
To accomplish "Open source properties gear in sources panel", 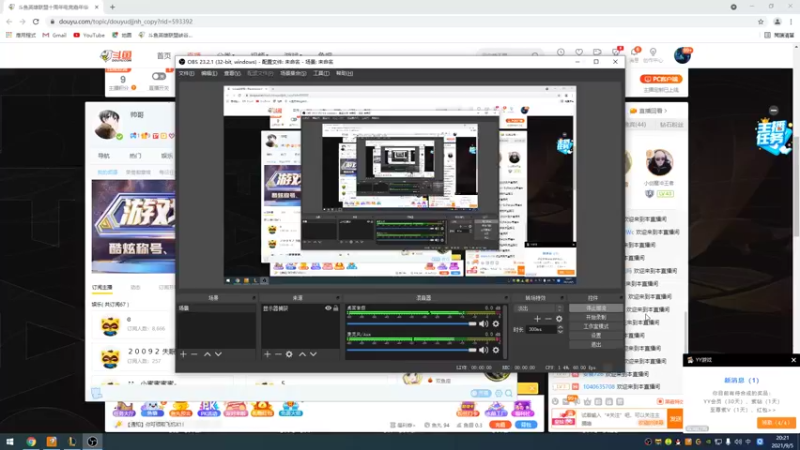I will pyautogui.click(x=289, y=354).
